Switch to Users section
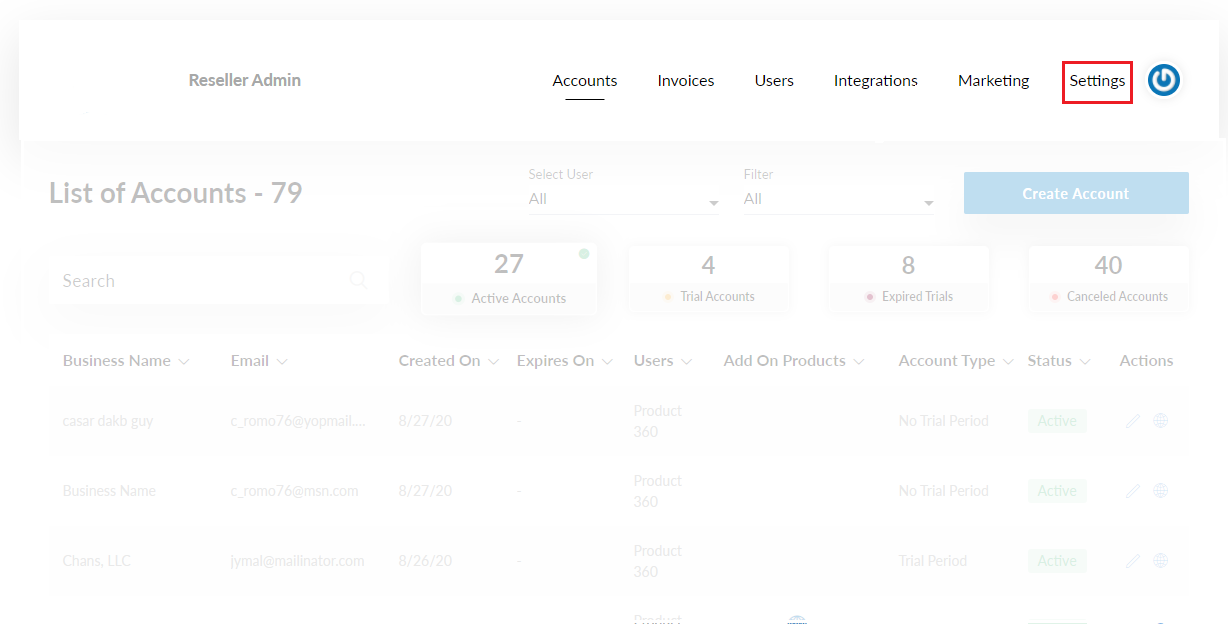 774,81
